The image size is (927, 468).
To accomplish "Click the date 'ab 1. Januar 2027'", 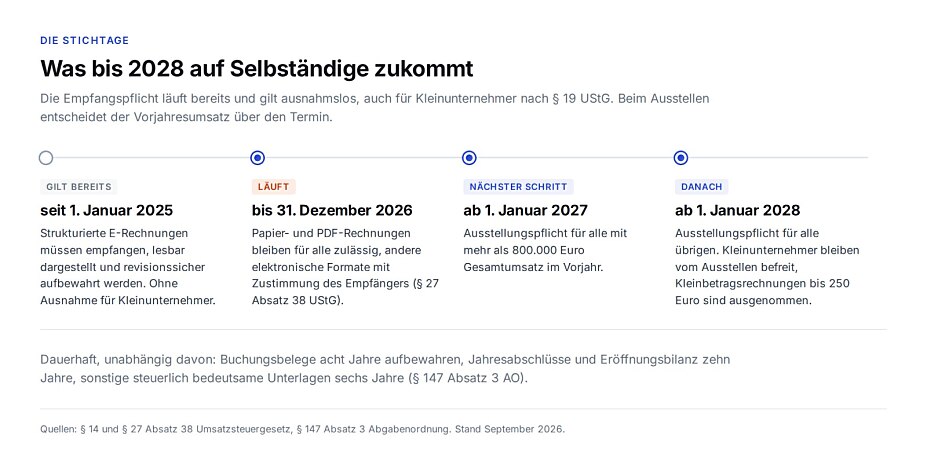I will [526, 210].
